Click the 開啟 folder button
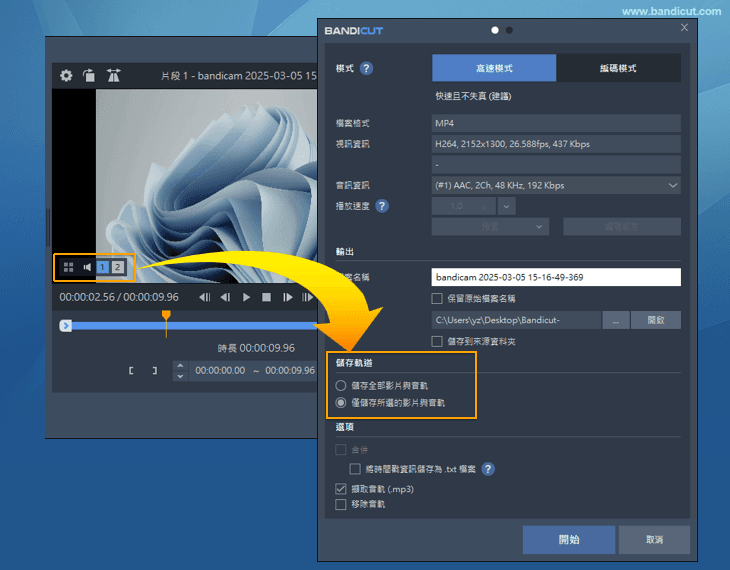This screenshot has width=730, height=570. coord(656,320)
